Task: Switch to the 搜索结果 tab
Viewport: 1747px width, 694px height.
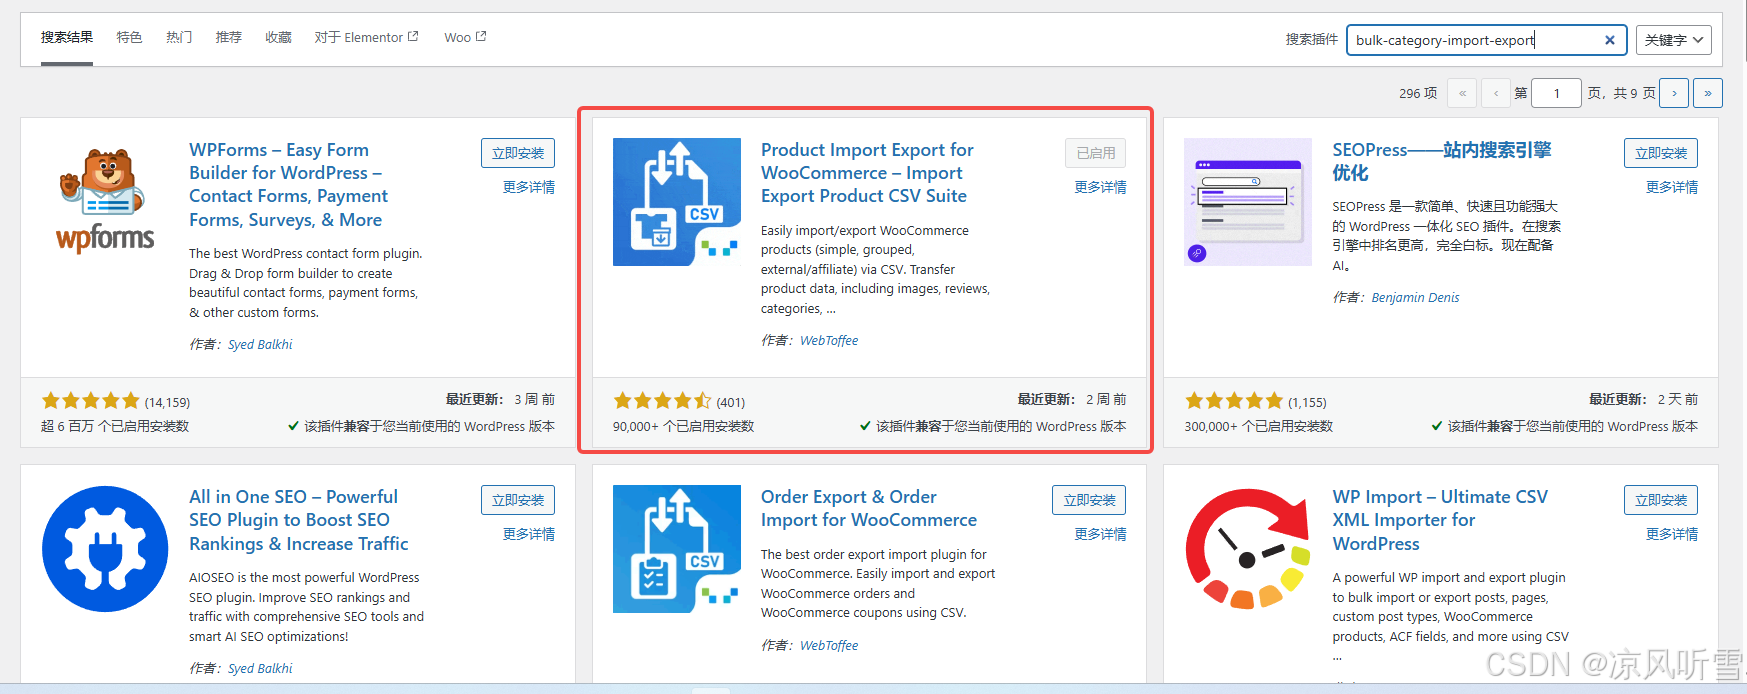Action: [67, 37]
